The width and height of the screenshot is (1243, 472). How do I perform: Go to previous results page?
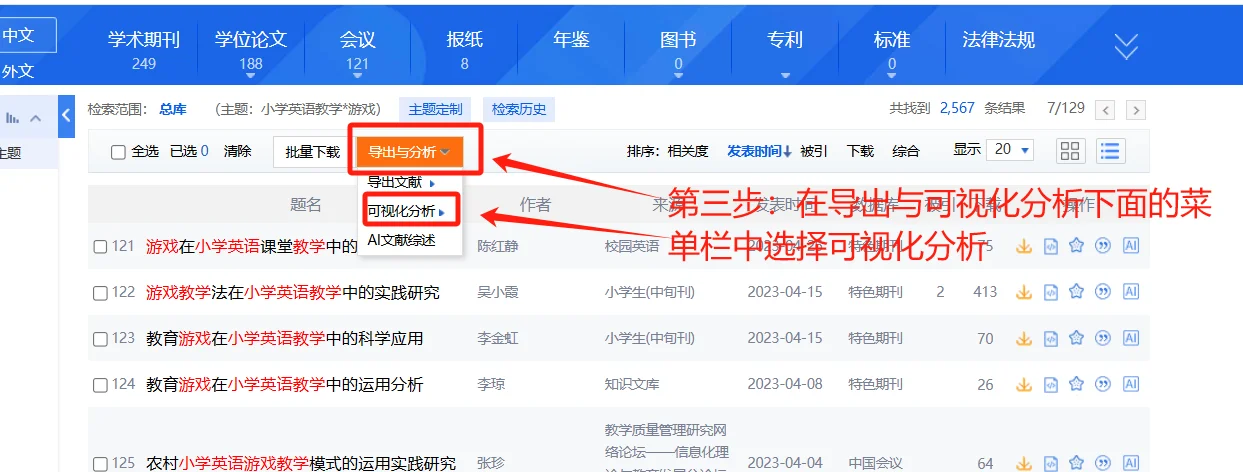coord(1105,109)
